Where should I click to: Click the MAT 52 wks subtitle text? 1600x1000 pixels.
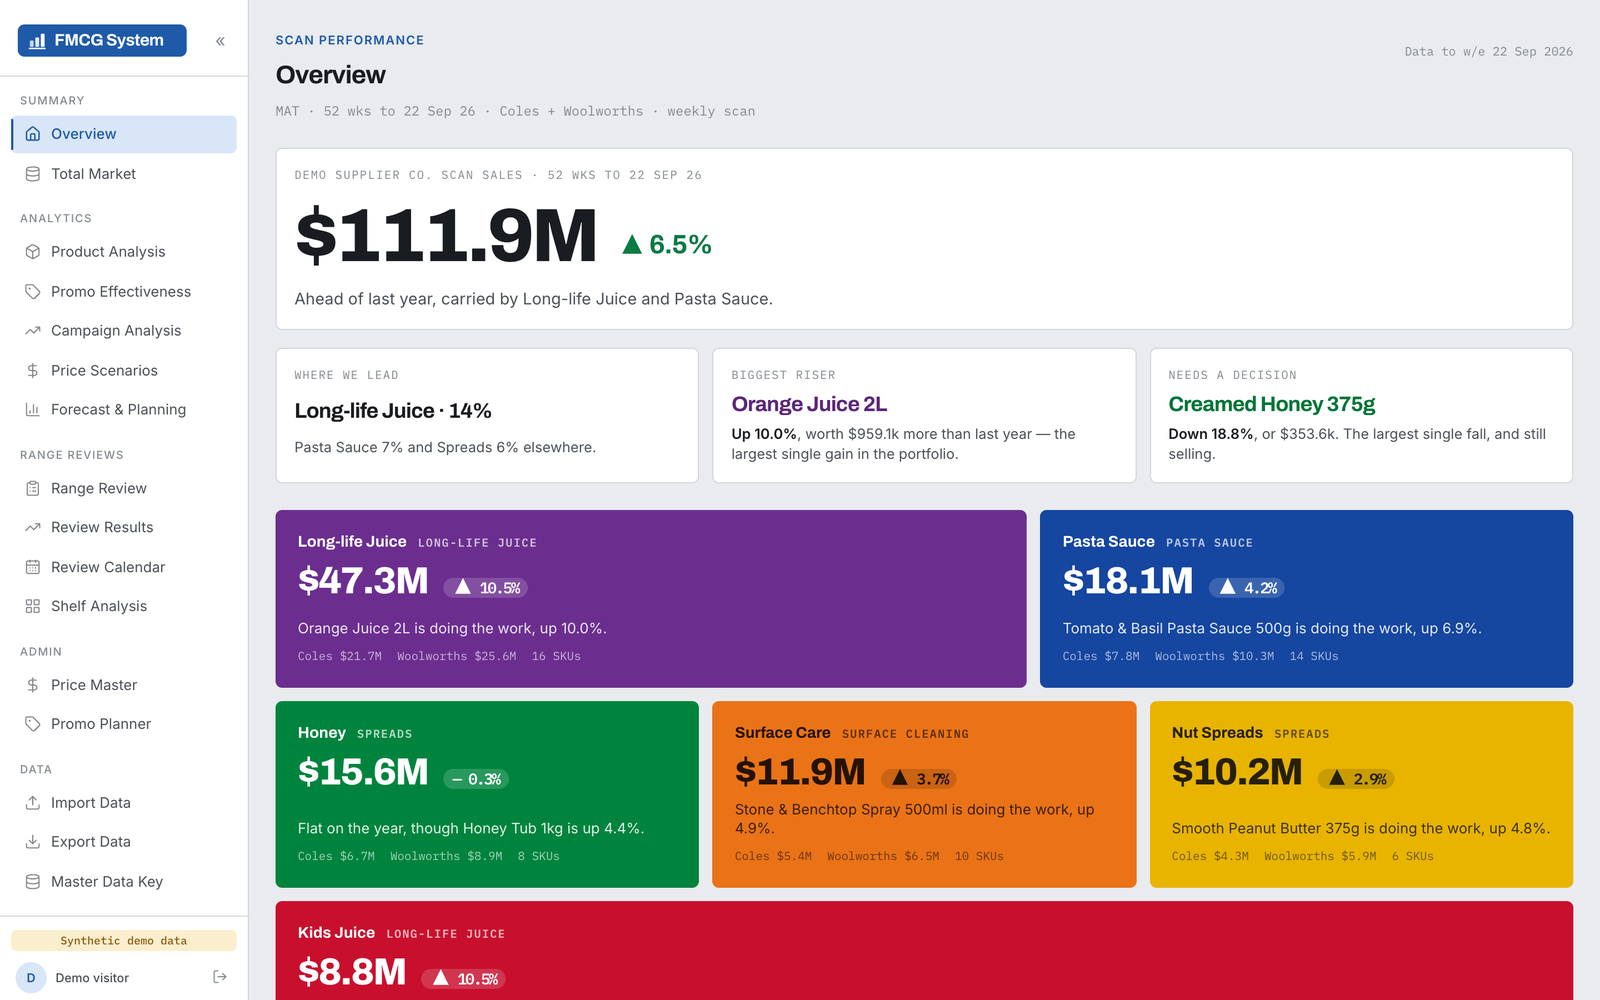(515, 112)
